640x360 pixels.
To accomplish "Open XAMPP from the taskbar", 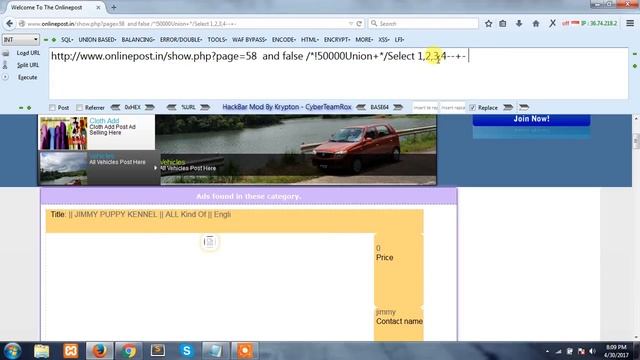I will click(x=70, y=351).
